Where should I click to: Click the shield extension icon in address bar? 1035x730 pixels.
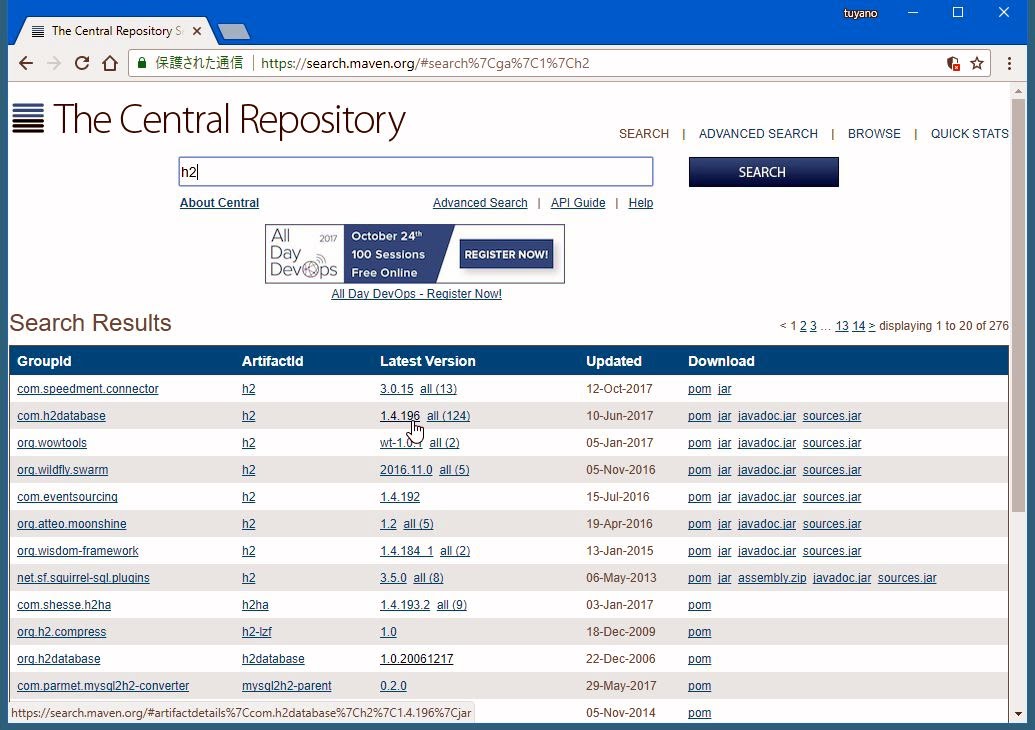pos(953,63)
